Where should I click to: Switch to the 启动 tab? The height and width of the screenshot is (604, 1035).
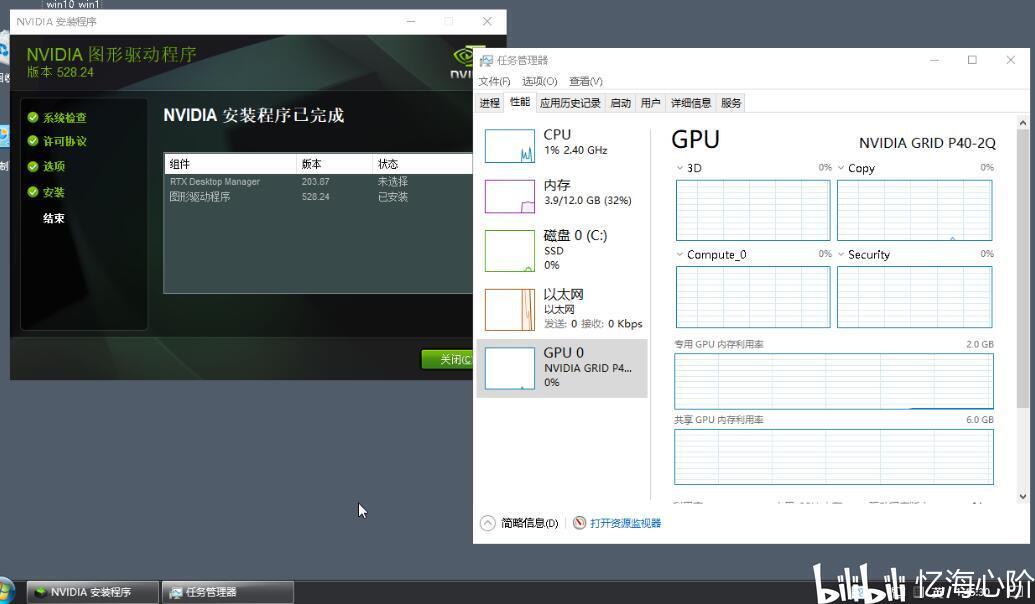tap(620, 103)
